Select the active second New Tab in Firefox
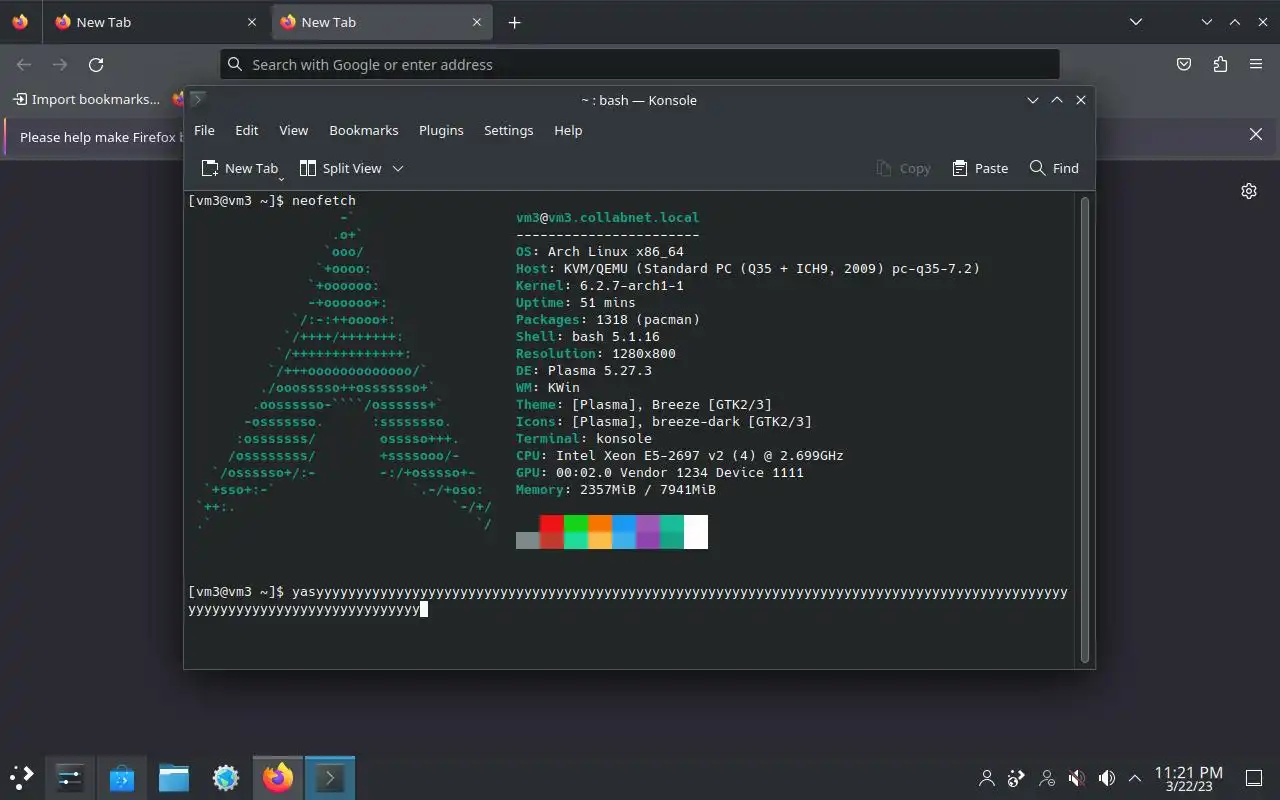This screenshot has height=800, width=1280. pos(381,22)
